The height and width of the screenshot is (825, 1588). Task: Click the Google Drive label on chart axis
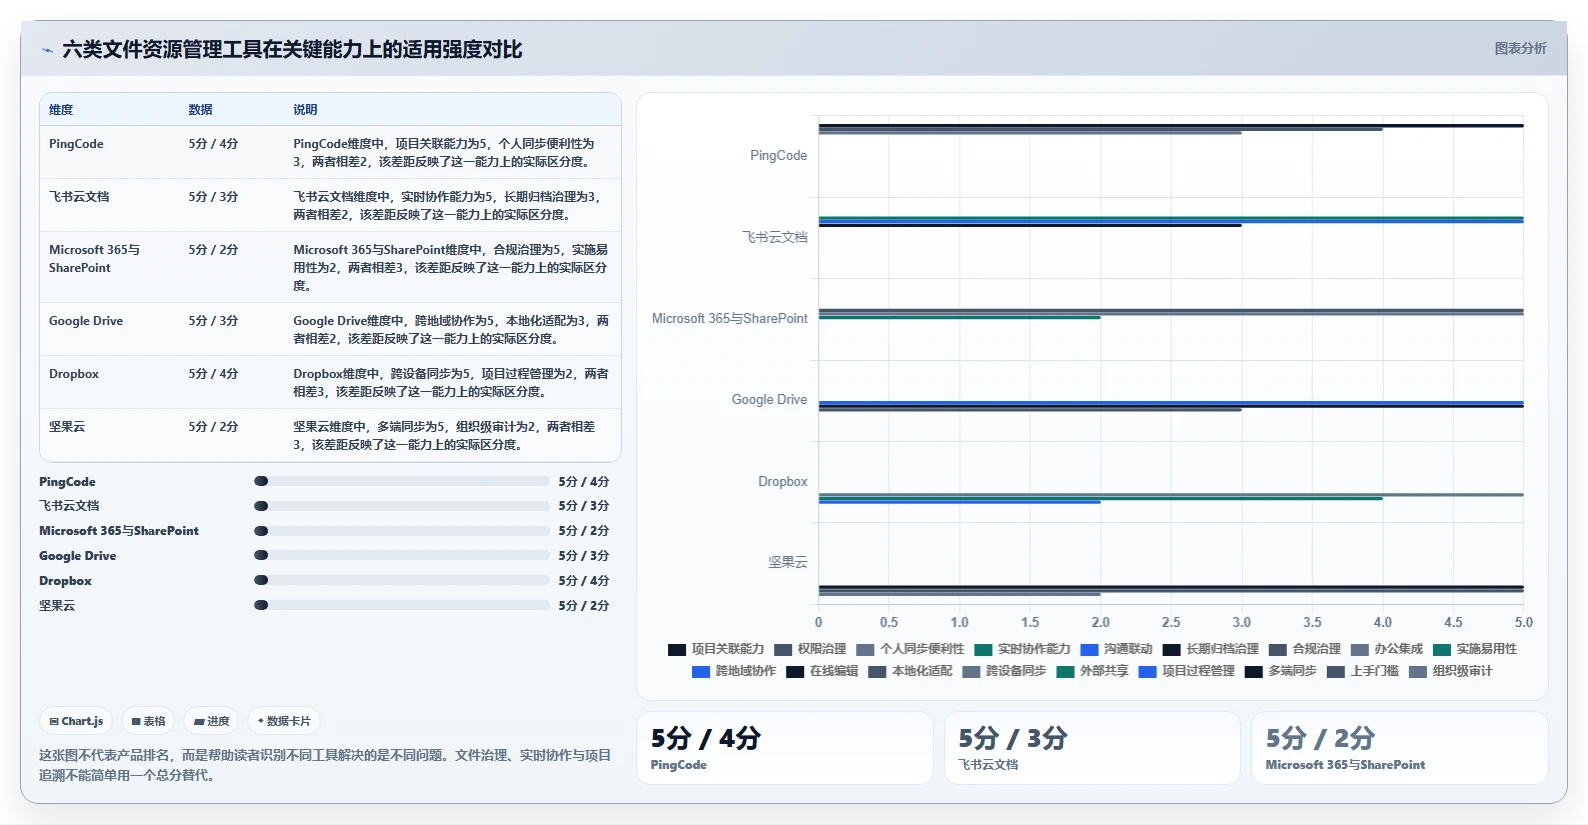pyautogui.click(x=769, y=400)
